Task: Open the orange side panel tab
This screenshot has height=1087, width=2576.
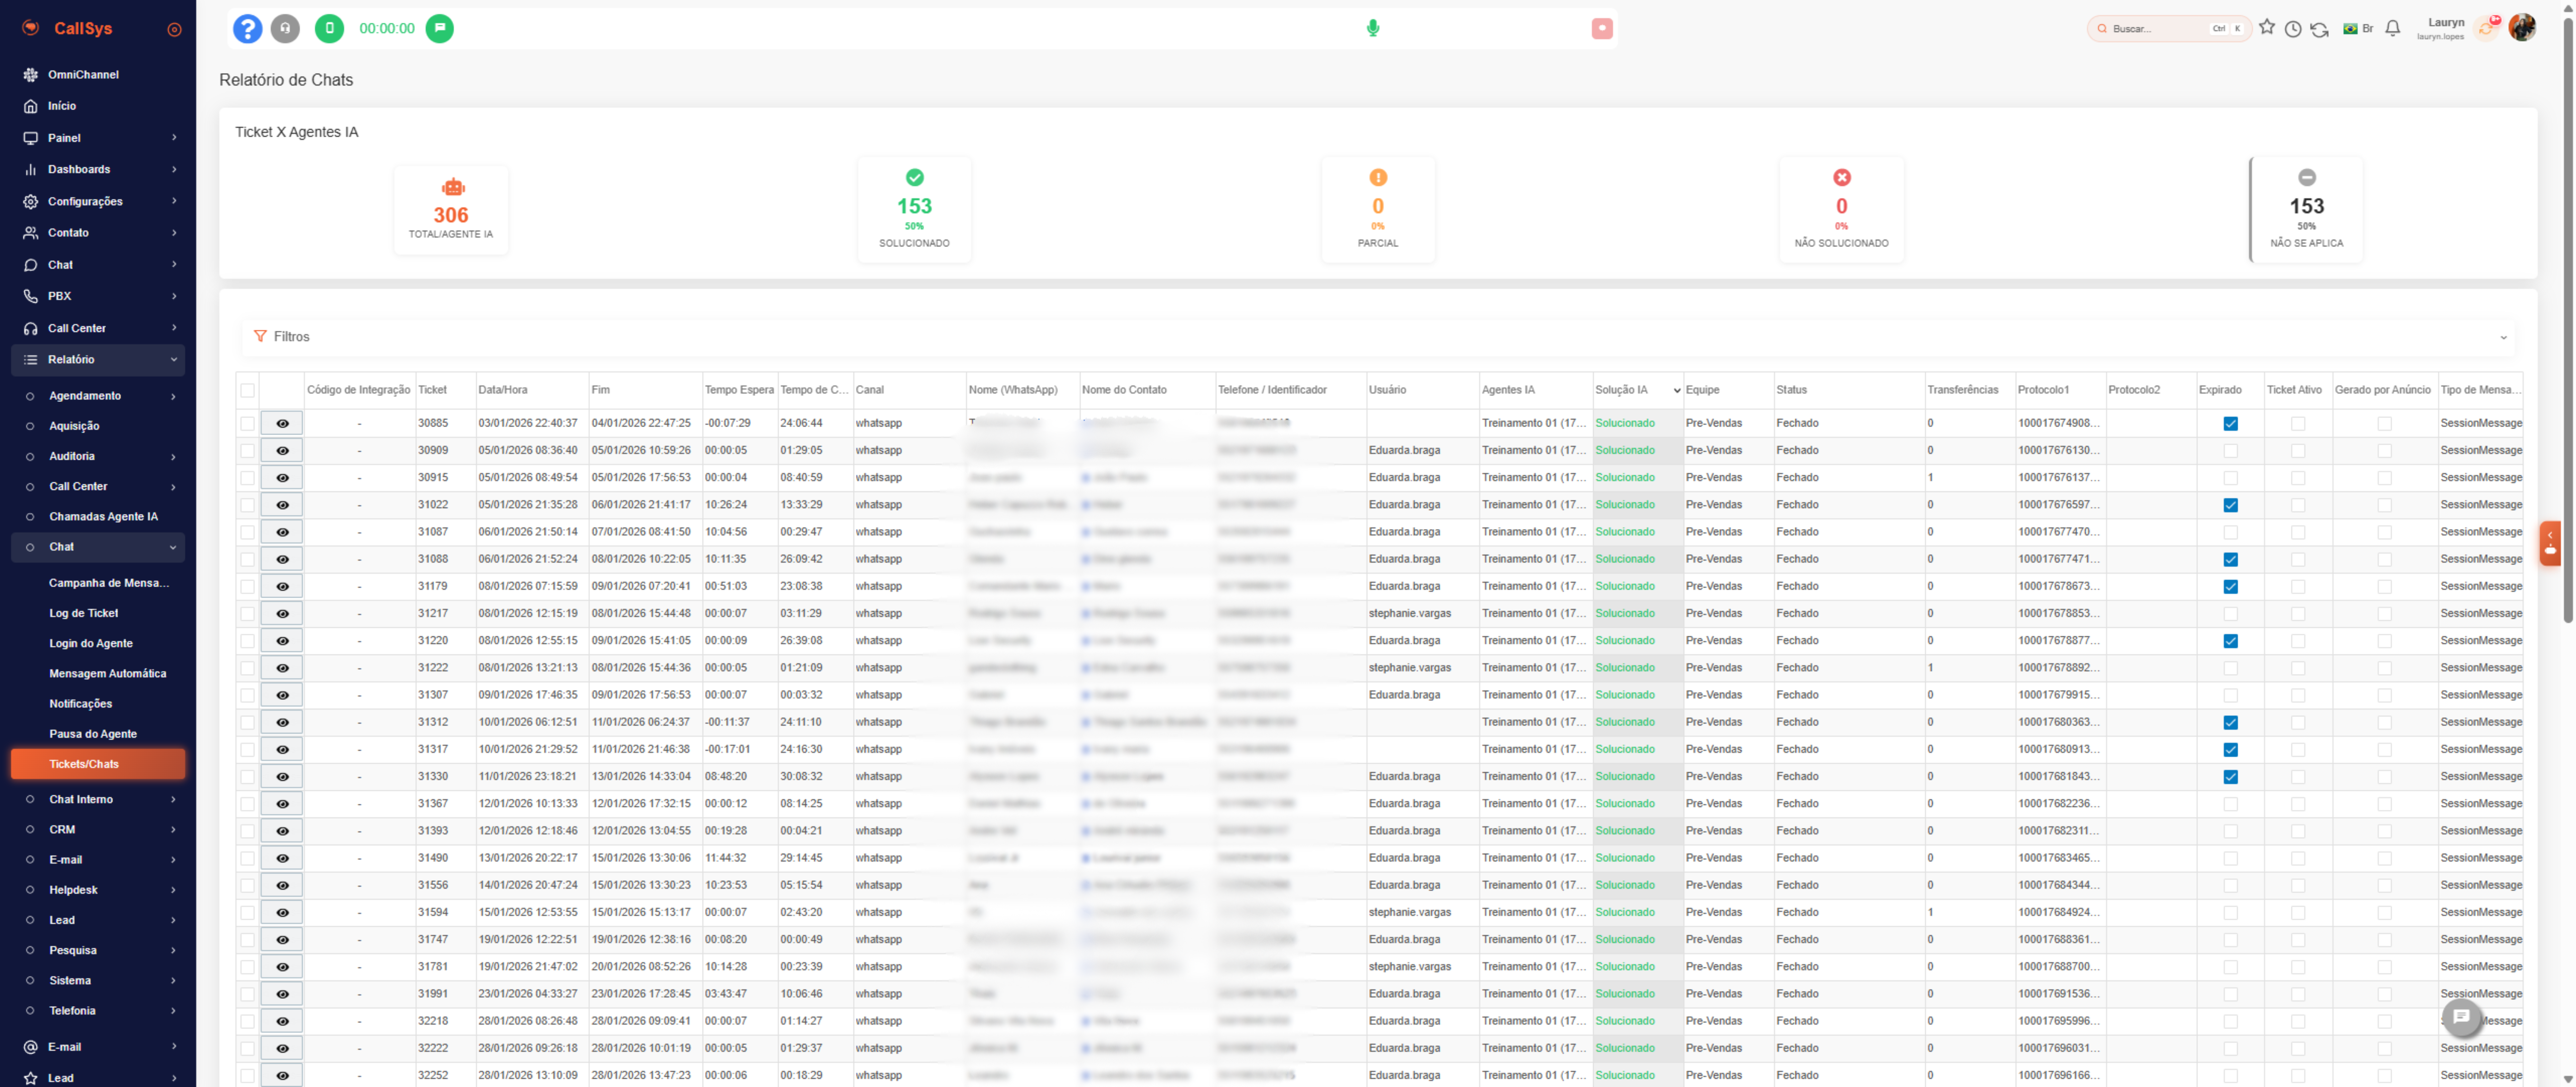Action: coord(2550,543)
